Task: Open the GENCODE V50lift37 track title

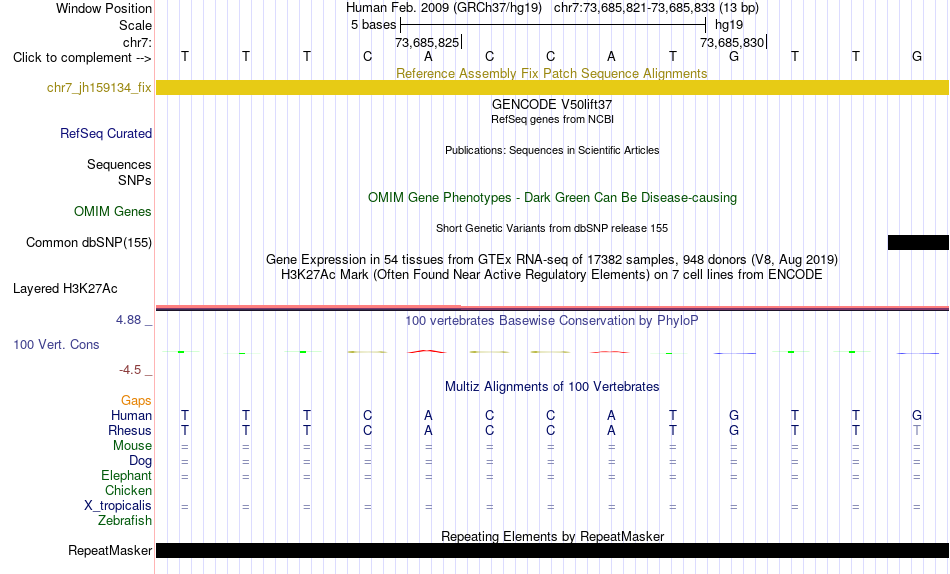Action: 551,104
